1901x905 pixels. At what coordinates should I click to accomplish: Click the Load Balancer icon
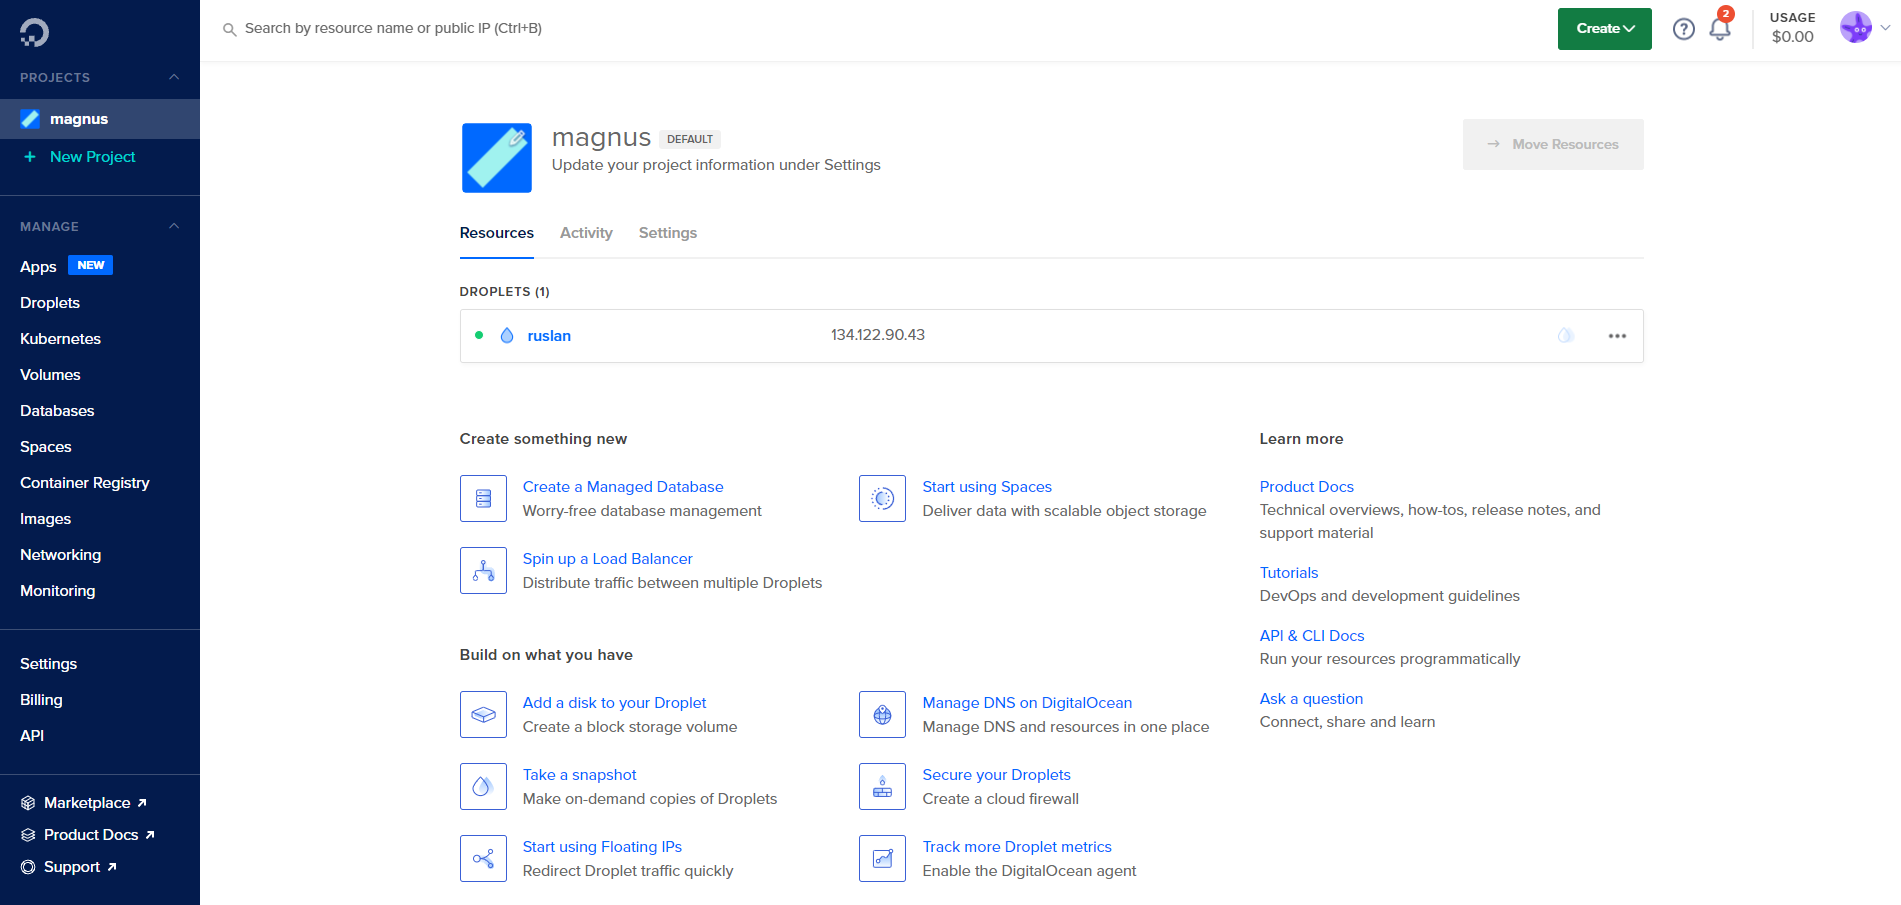(x=483, y=570)
